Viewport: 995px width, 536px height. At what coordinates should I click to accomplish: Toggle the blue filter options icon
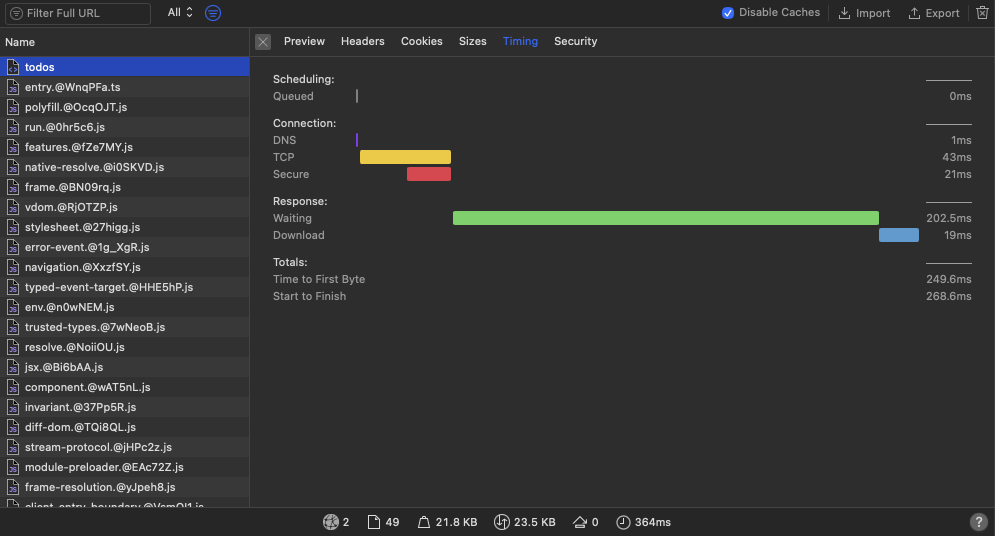213,13
